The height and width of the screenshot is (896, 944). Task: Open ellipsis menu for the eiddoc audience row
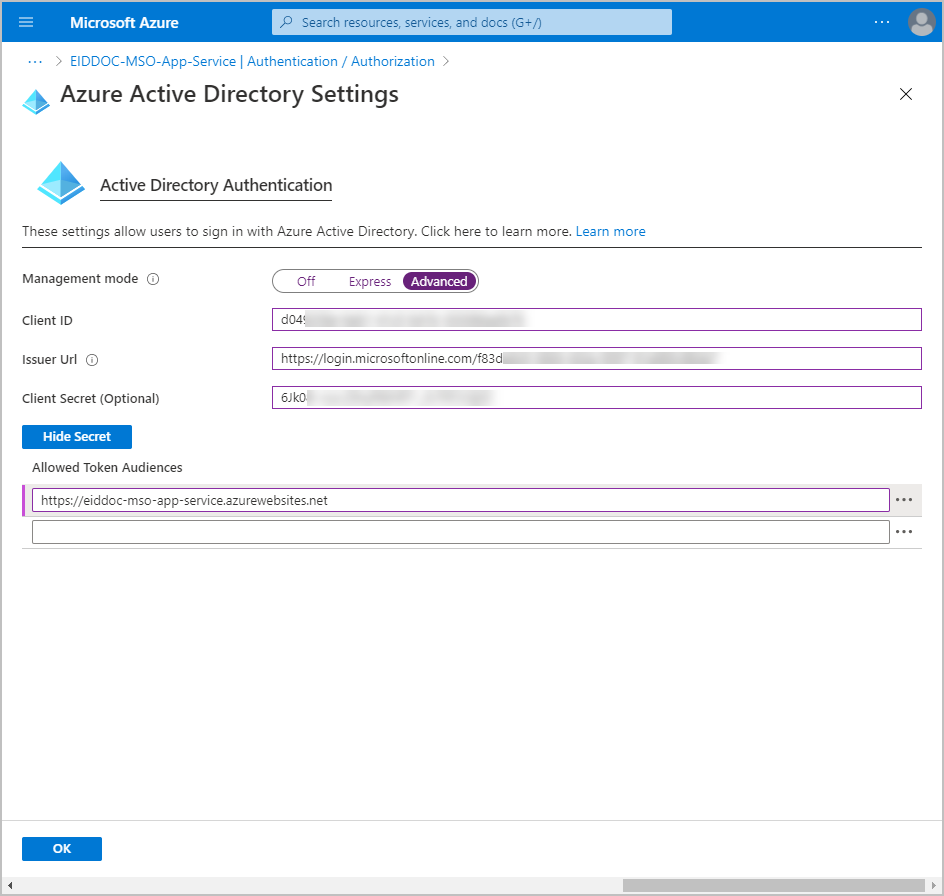904,500
